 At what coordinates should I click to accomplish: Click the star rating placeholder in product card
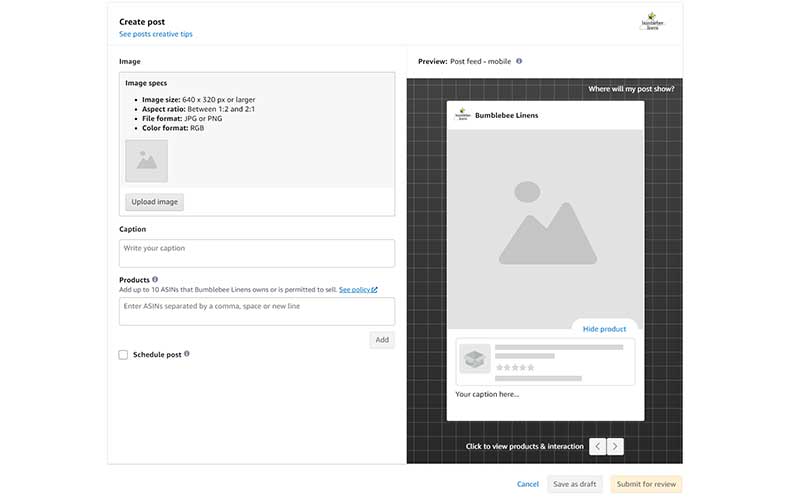pyautogui.click(x=515, y=367)
